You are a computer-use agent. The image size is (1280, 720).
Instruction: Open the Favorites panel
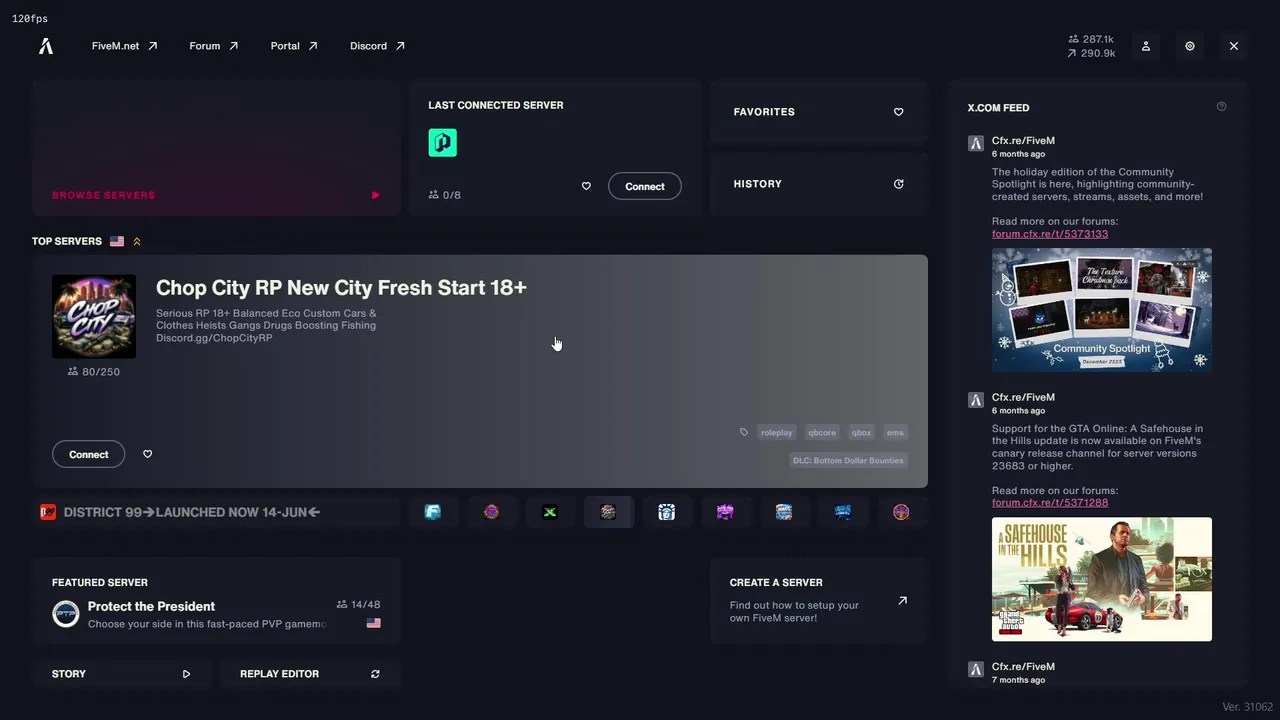point(819,112)
